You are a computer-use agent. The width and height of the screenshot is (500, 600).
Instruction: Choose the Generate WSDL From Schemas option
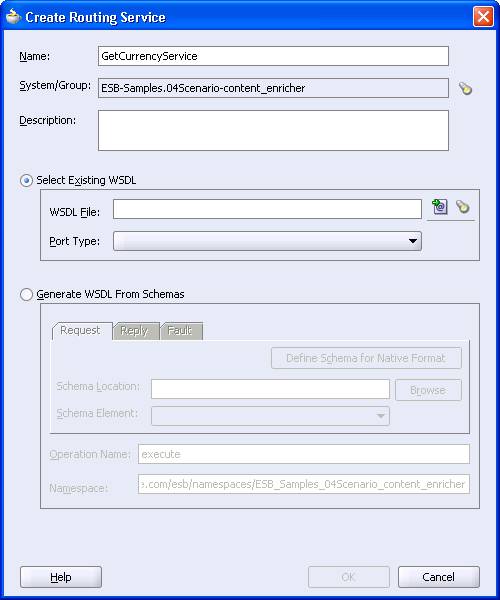coord(26,294)
